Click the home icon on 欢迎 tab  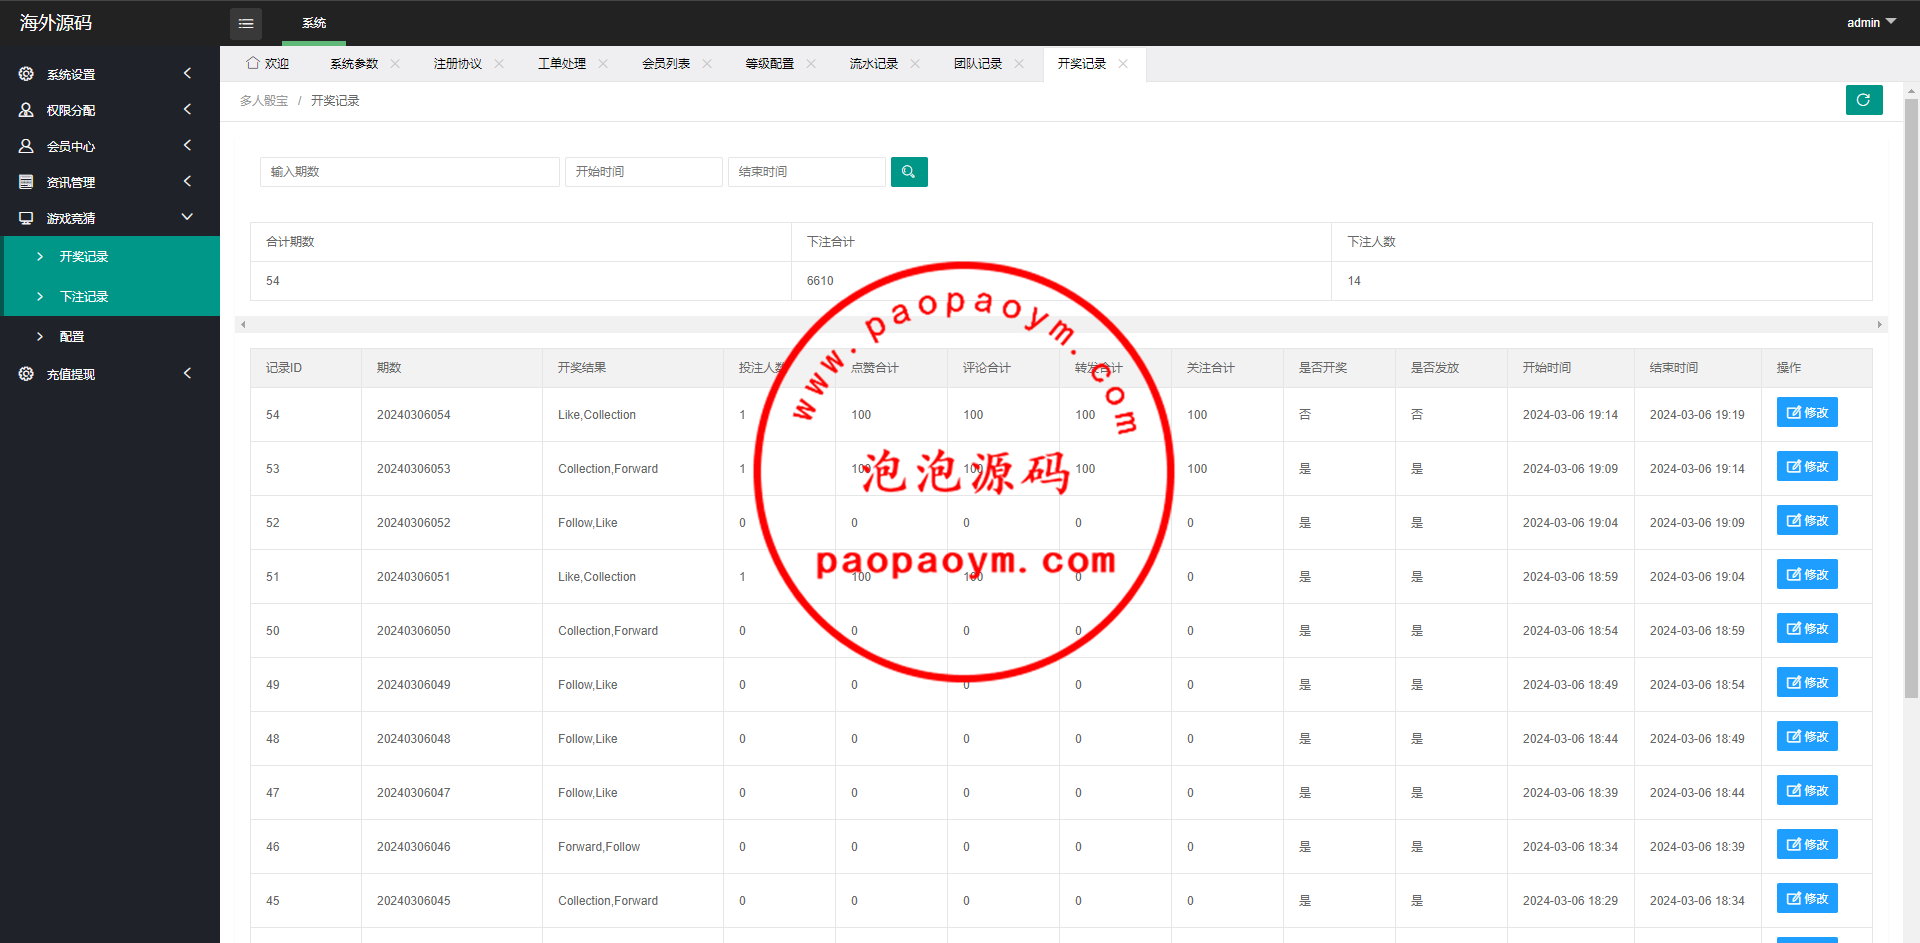(x=253, y=63)
